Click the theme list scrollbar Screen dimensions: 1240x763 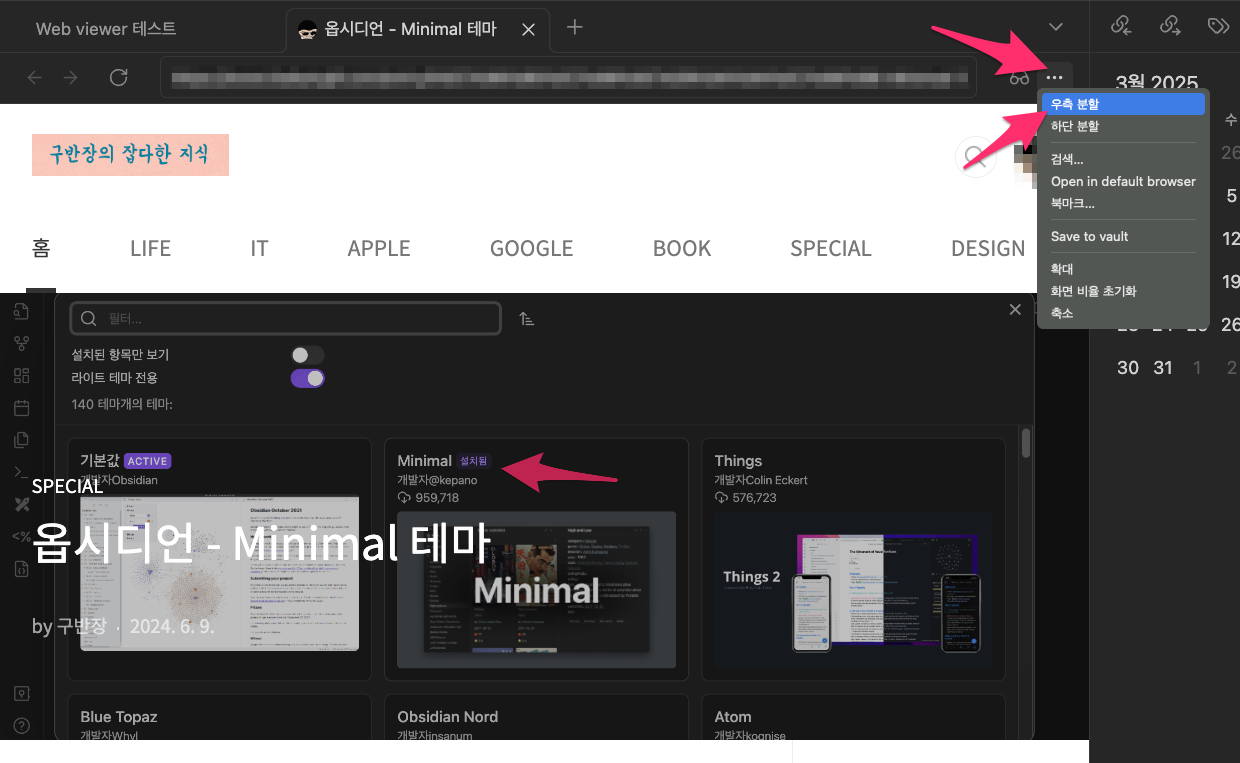1026,443
